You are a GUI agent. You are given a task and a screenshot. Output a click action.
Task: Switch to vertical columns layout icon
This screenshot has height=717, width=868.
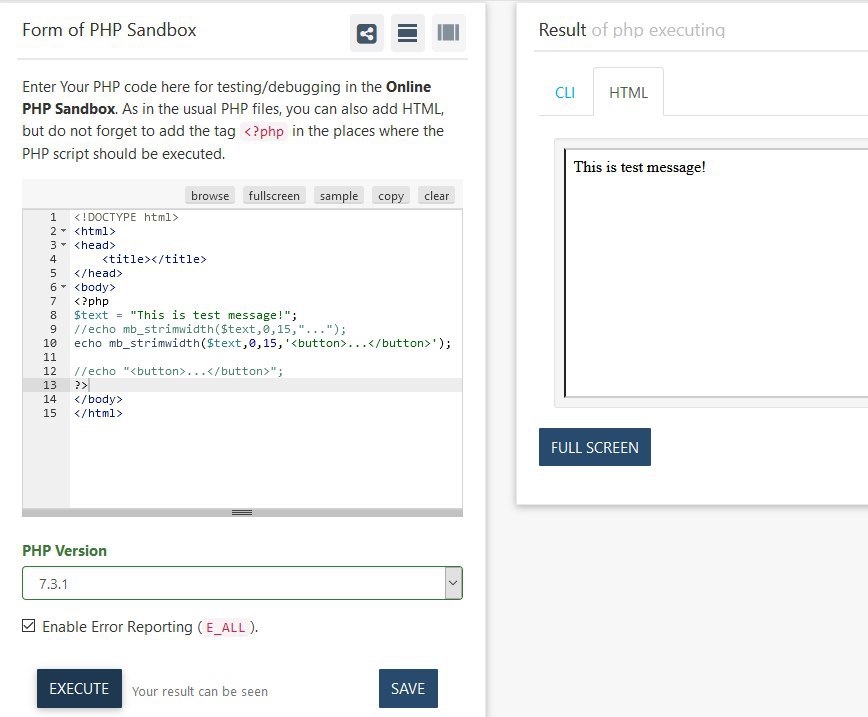(448, 33)
